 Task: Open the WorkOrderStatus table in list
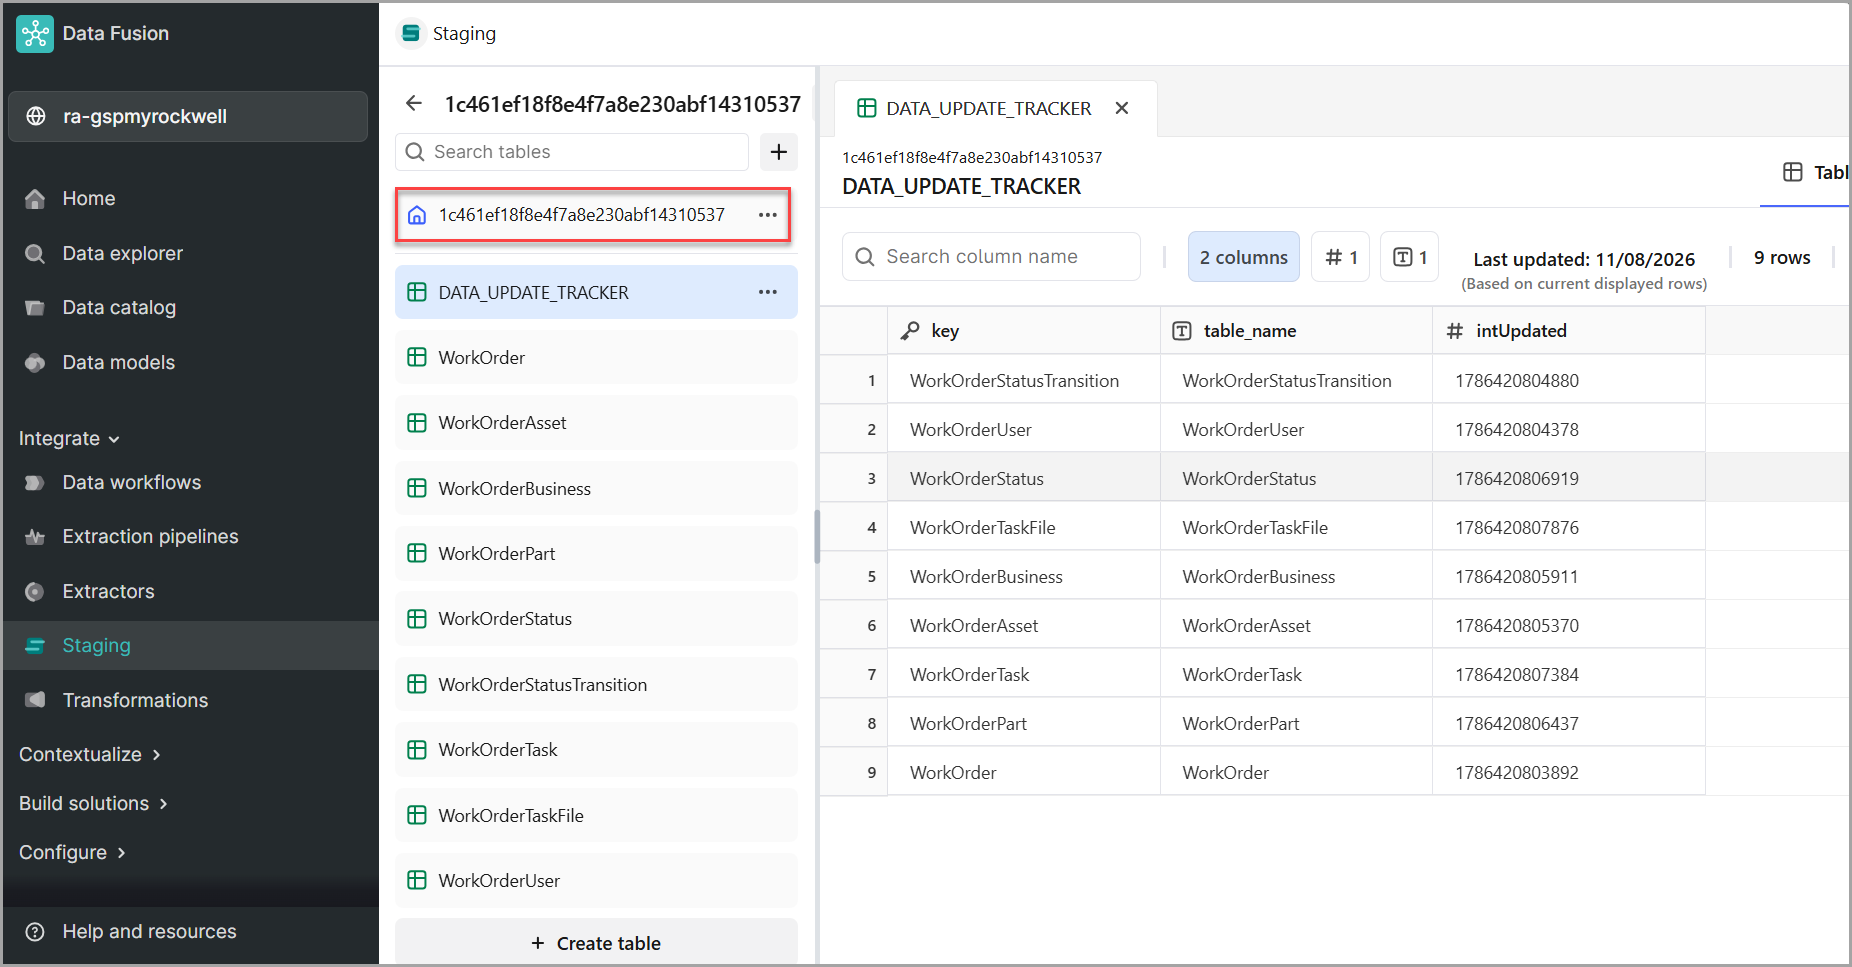tap(596, 619)
